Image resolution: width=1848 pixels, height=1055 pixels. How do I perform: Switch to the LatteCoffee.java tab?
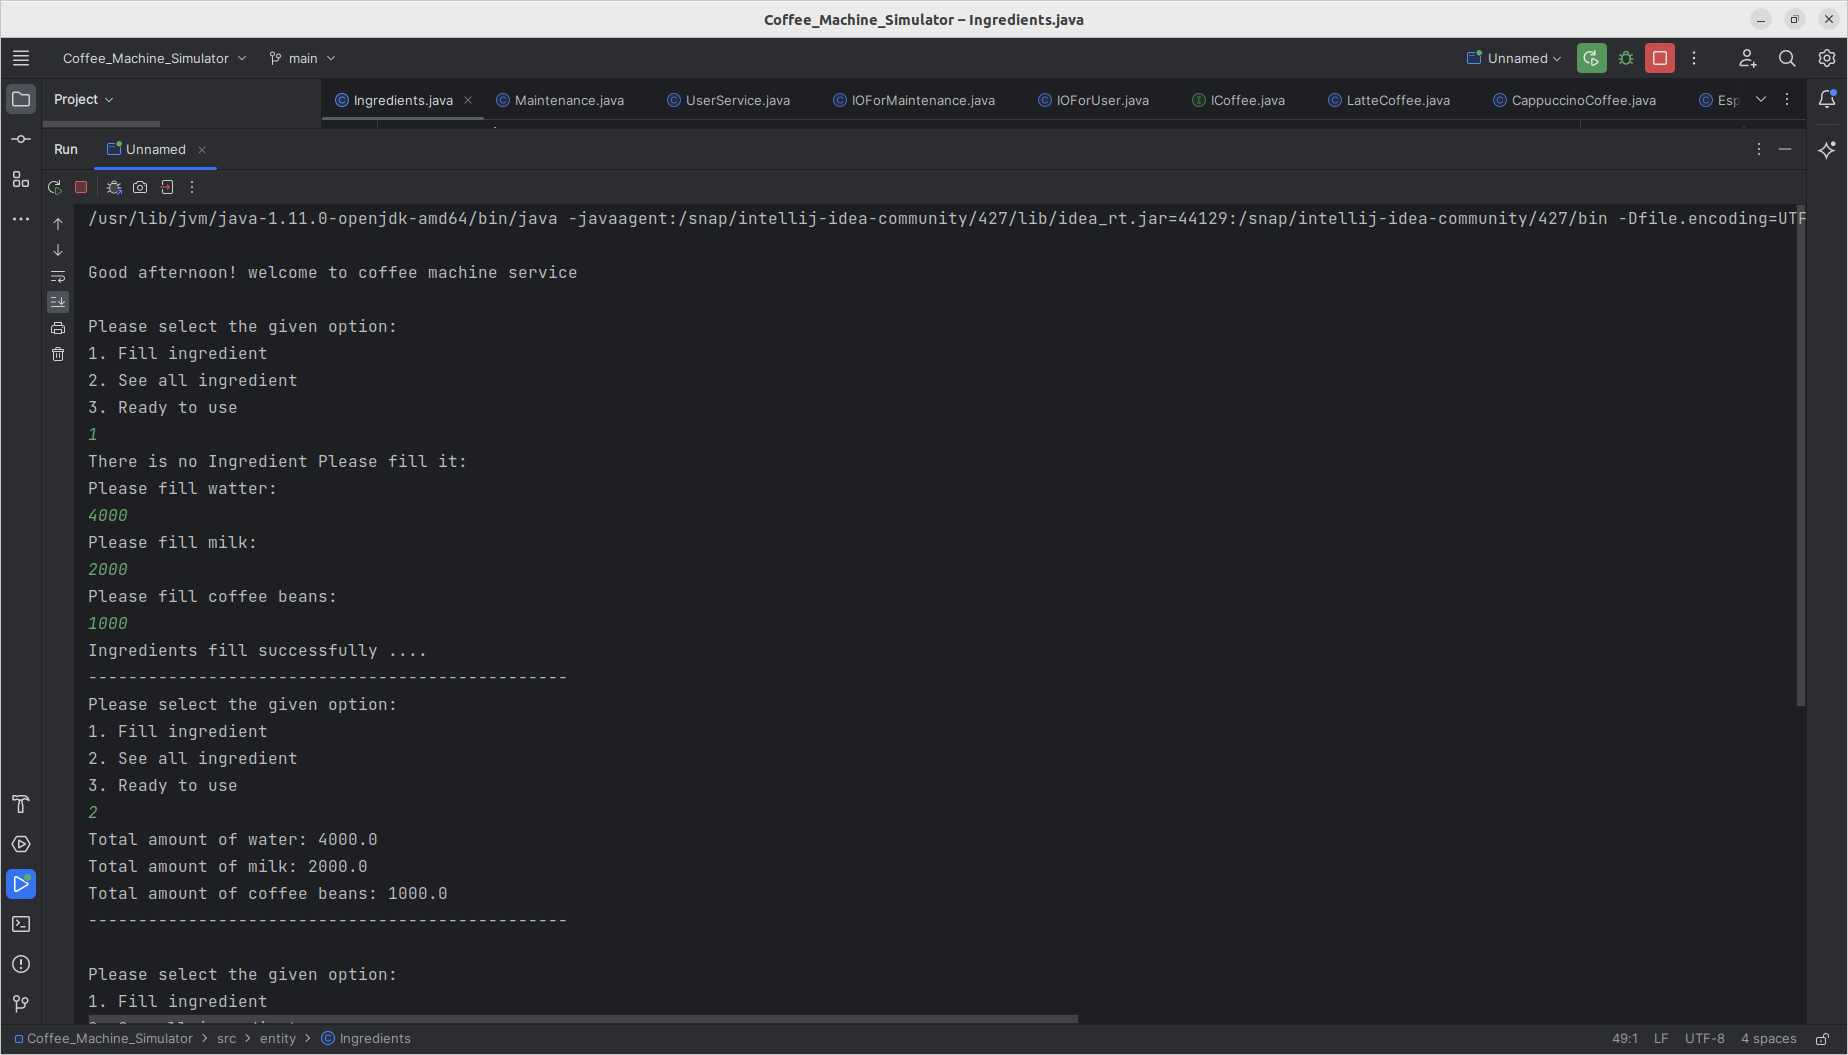[1389, 100]
